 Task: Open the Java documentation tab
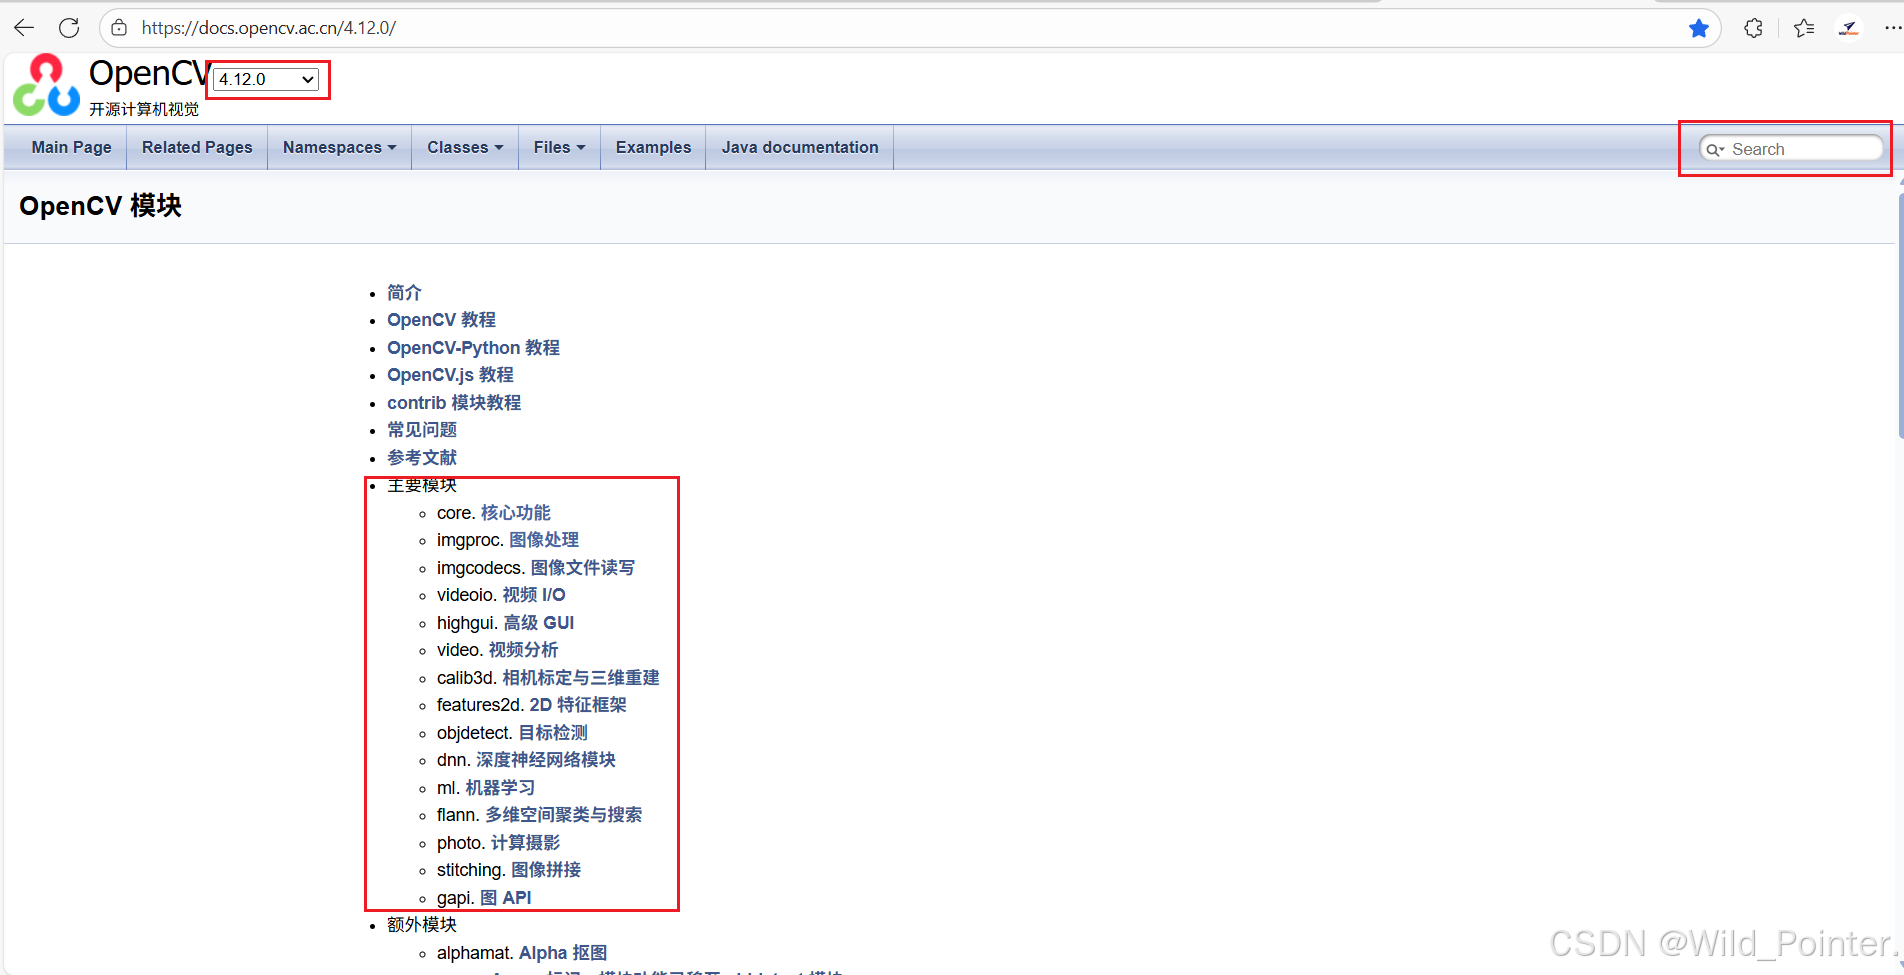pyautogui.click(x=800, y=147)
